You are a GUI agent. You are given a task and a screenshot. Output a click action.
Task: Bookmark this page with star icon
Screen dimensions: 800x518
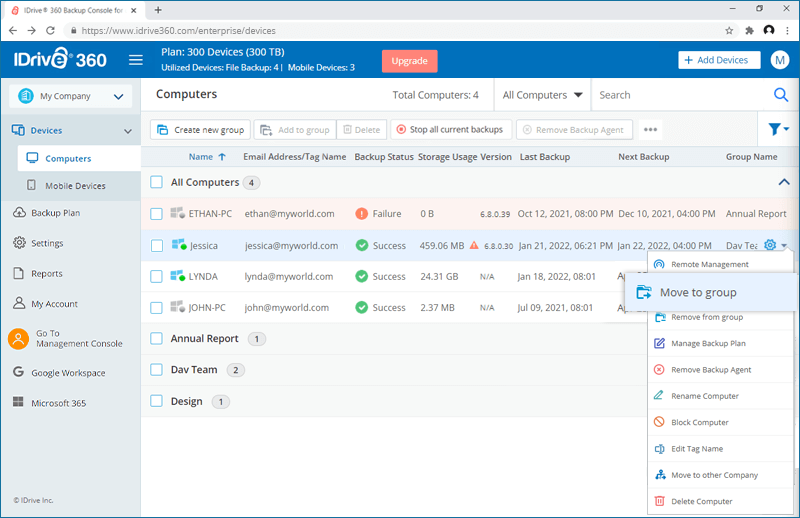(x=729, y=31)
